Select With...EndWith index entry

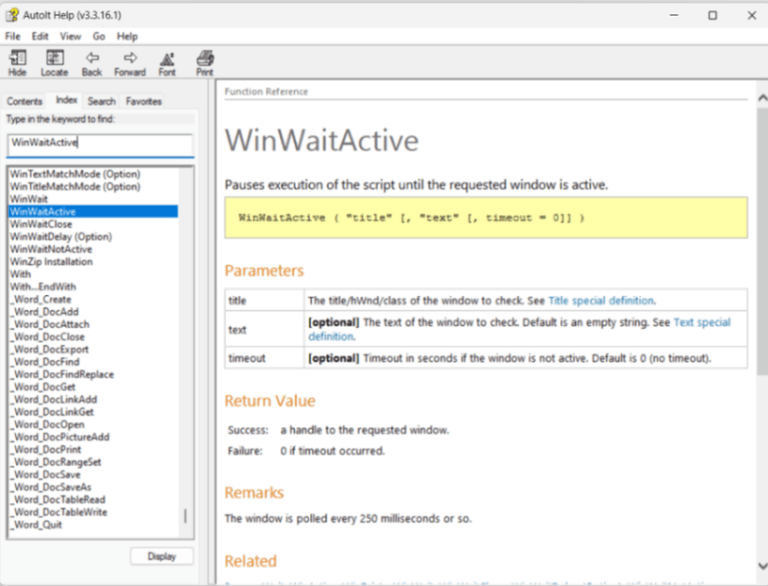coord(43,287)
